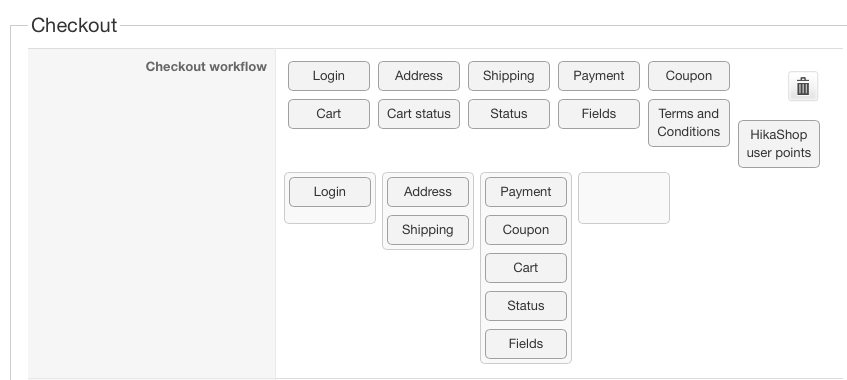
Task: Select the Shipping block in the top palette
Action: (509, 76)
